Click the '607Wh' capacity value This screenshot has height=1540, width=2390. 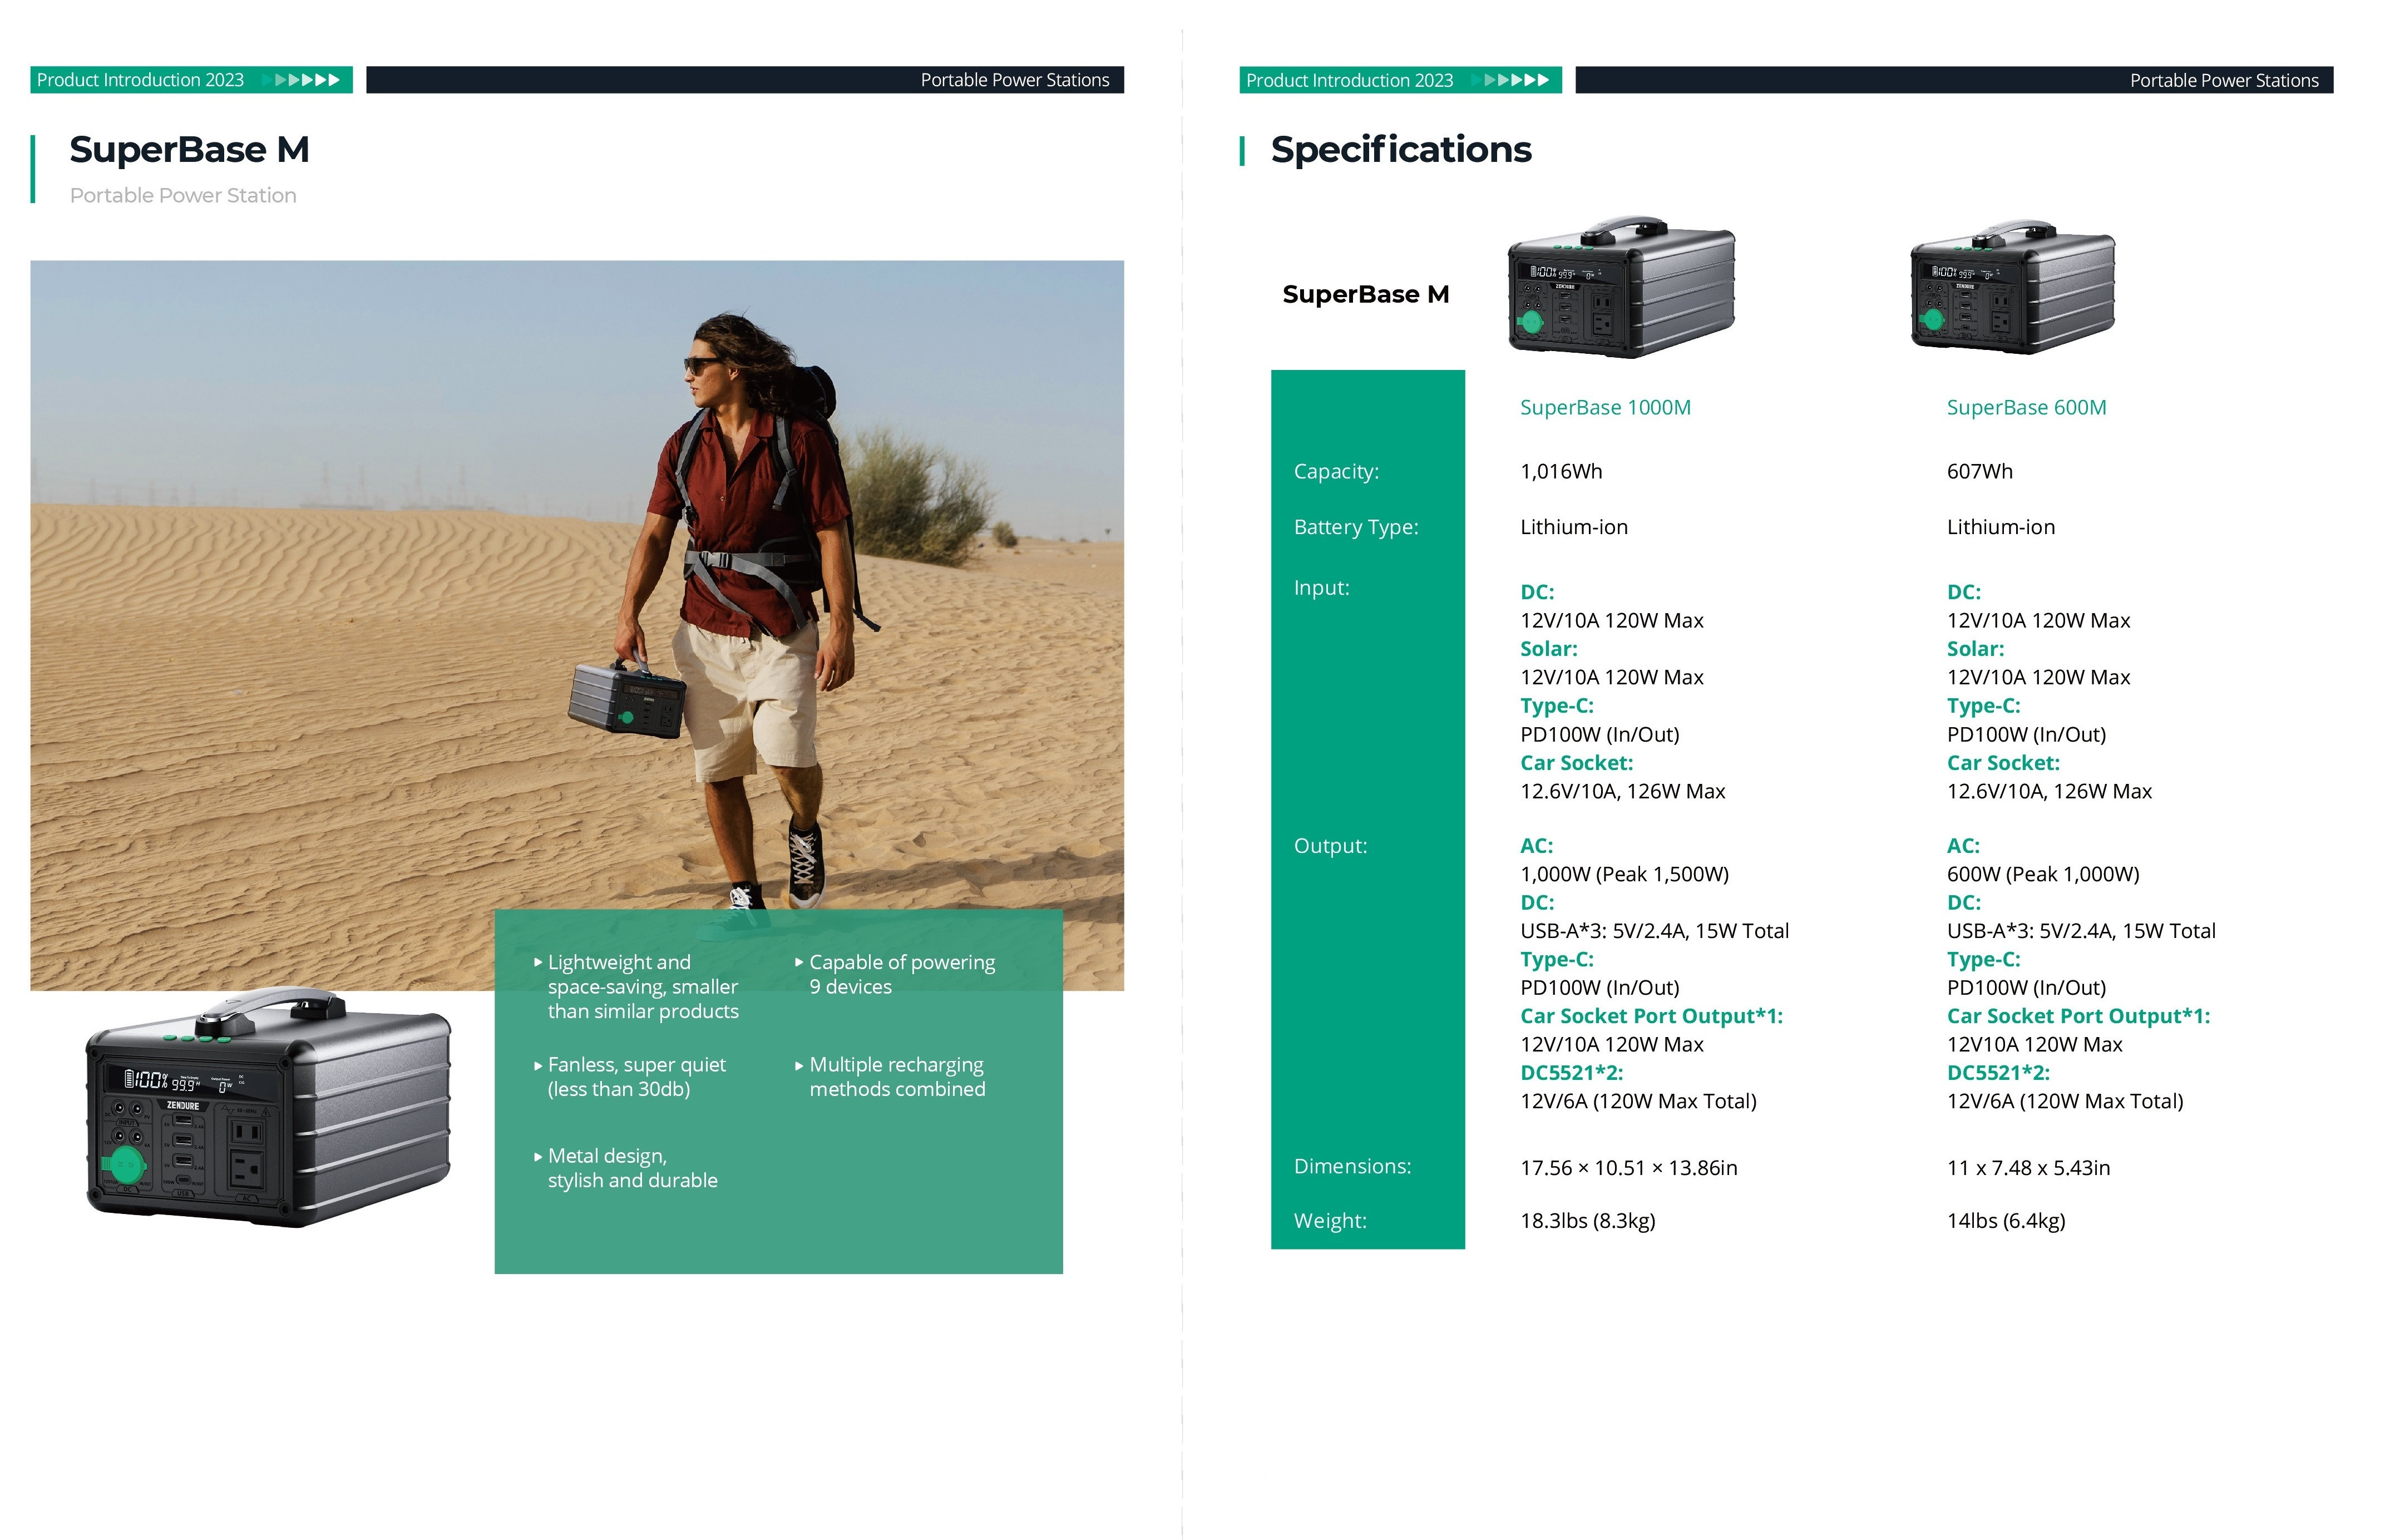point(1979,472)
